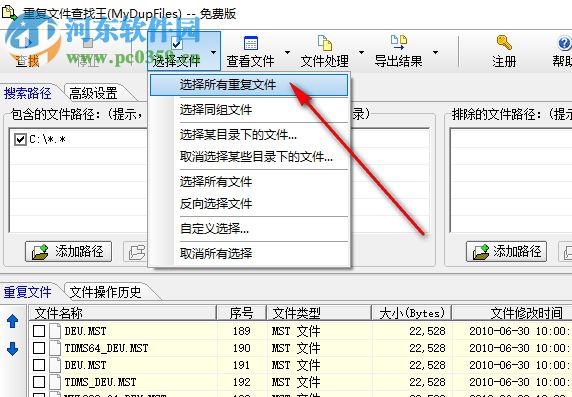Image resolution: width=572 pixels, height=397 pixels.
Task: Select the TDMS64_DEU.MST file name
Action: click(107, 348)
